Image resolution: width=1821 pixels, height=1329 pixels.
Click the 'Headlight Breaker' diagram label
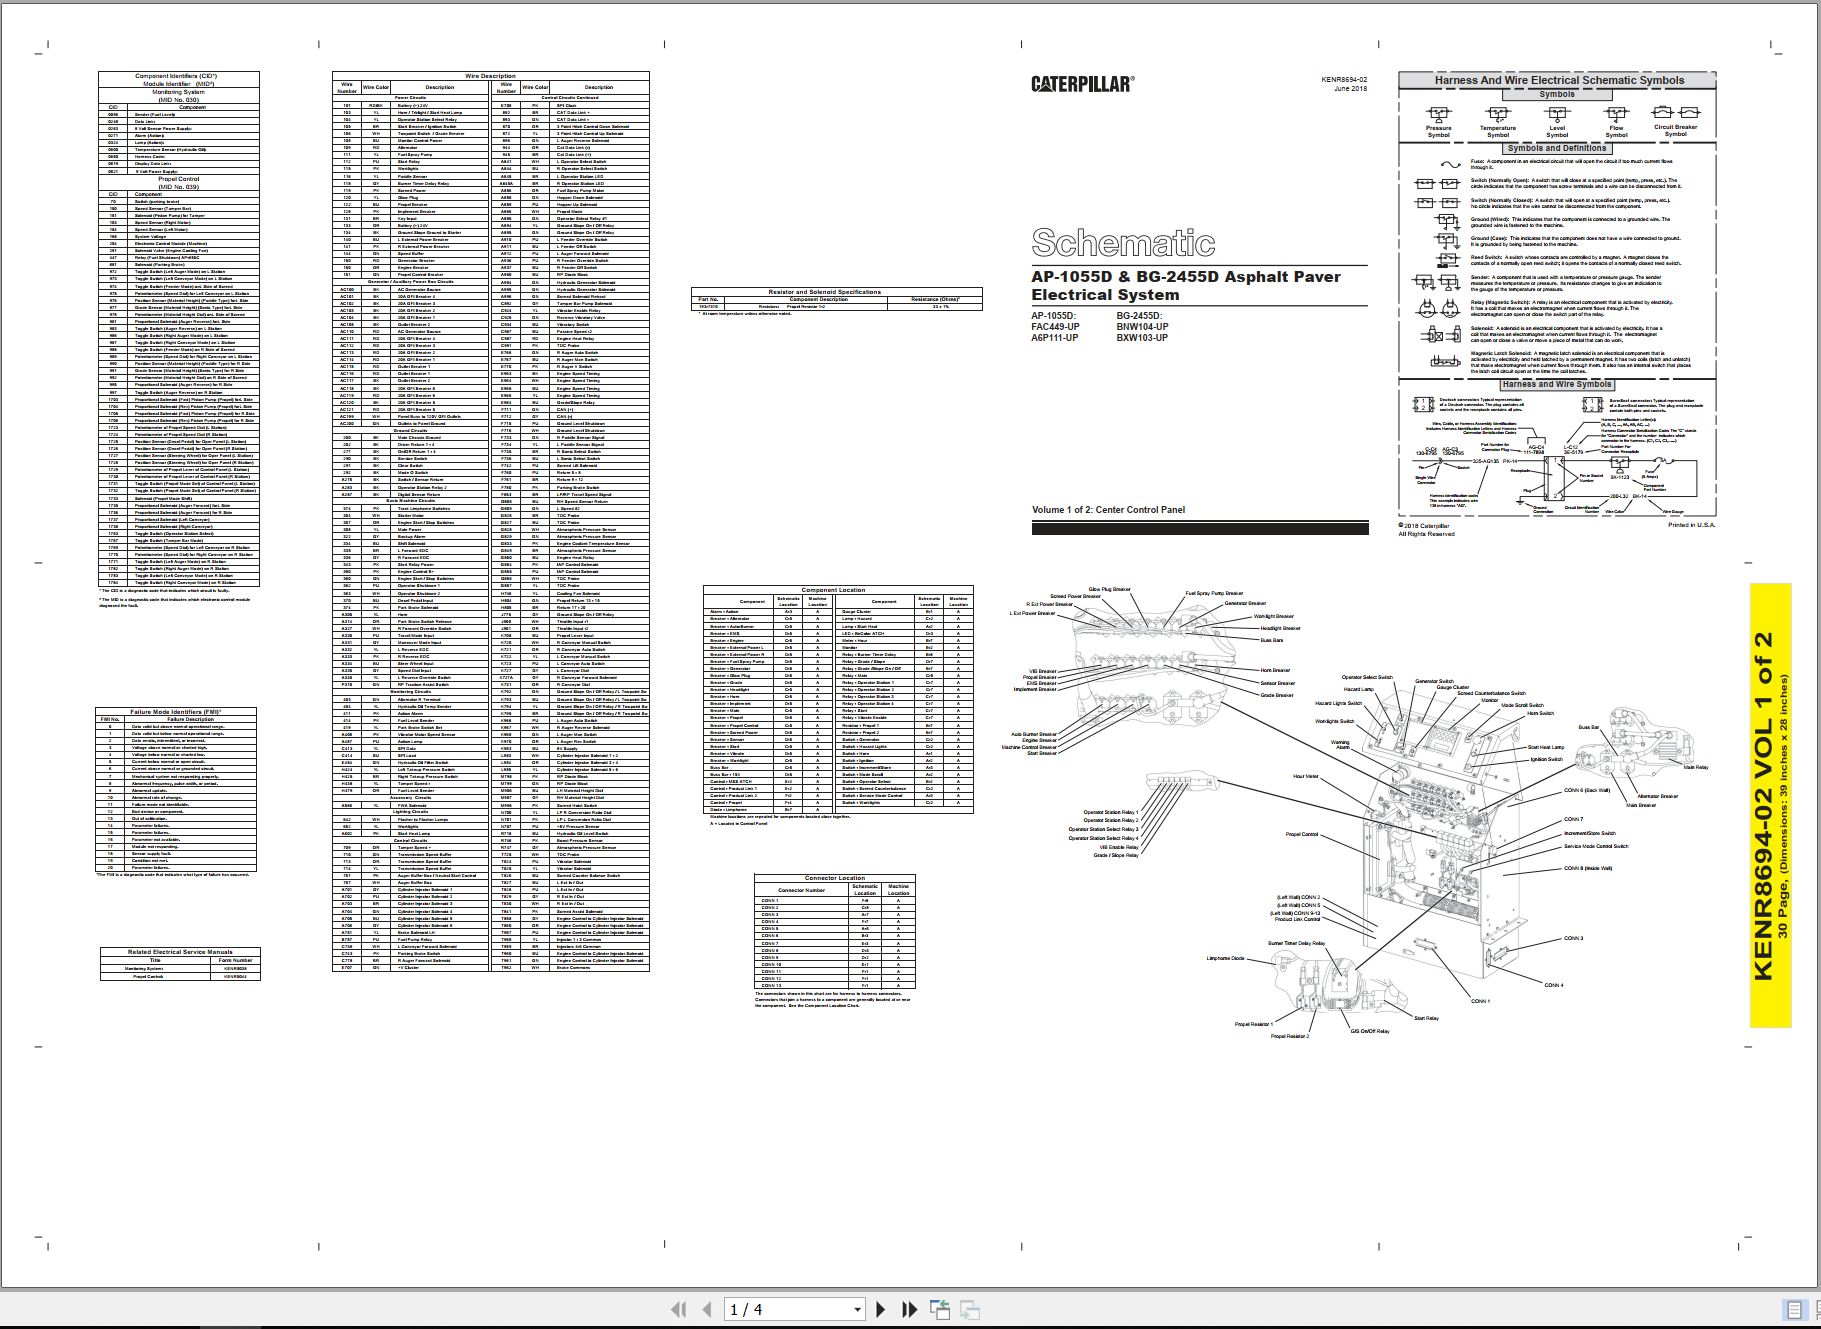pos(1280,628)
